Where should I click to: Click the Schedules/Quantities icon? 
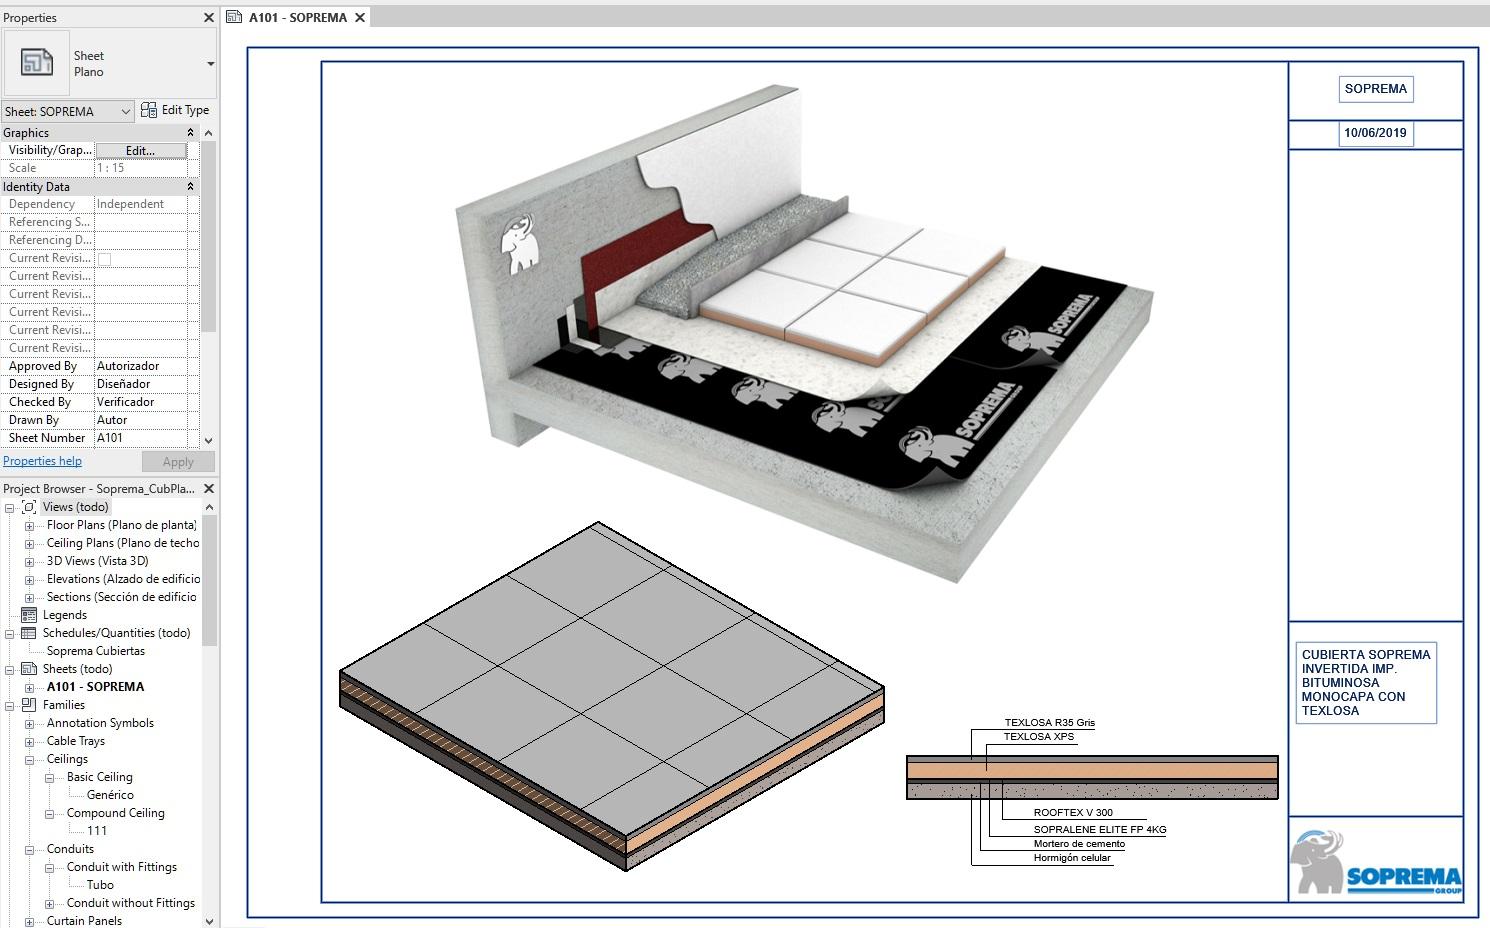29,633
